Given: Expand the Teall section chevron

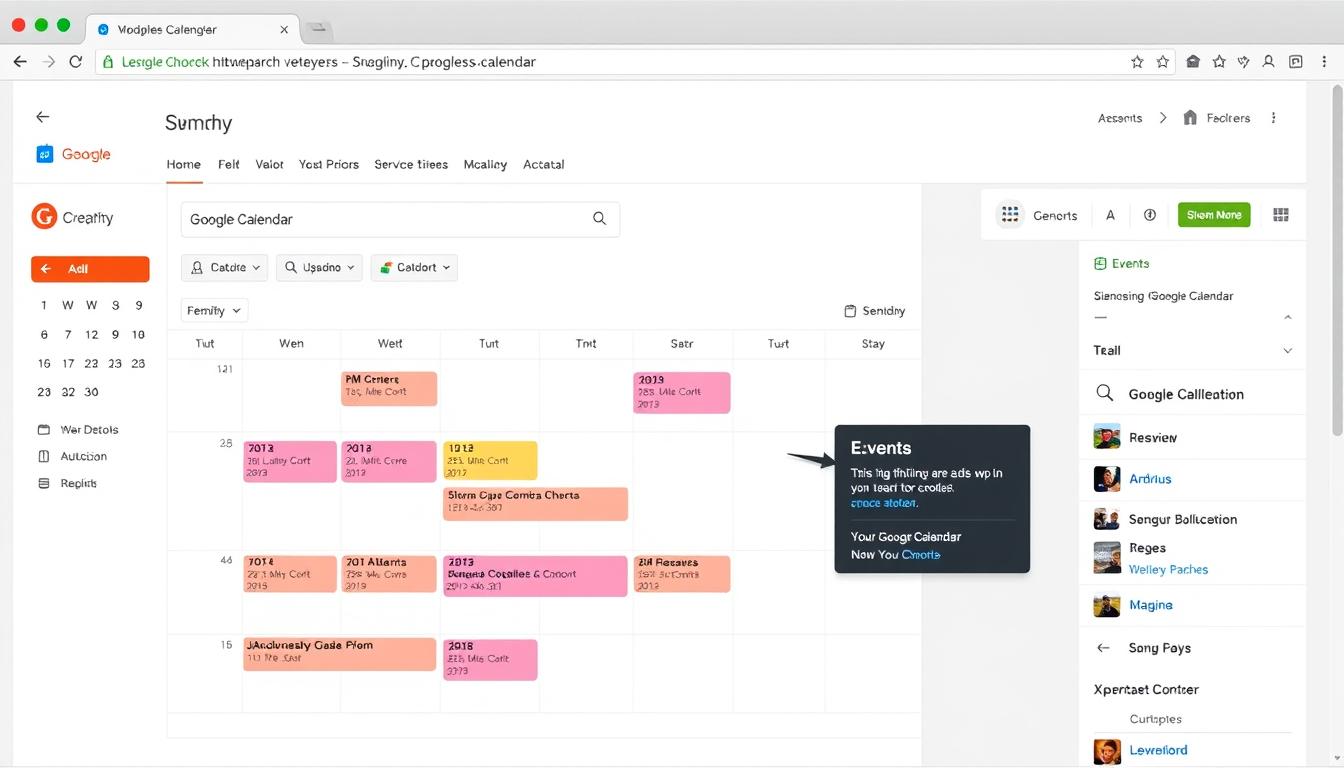Looking at the screenshot, I should [x=1287, y=351].
